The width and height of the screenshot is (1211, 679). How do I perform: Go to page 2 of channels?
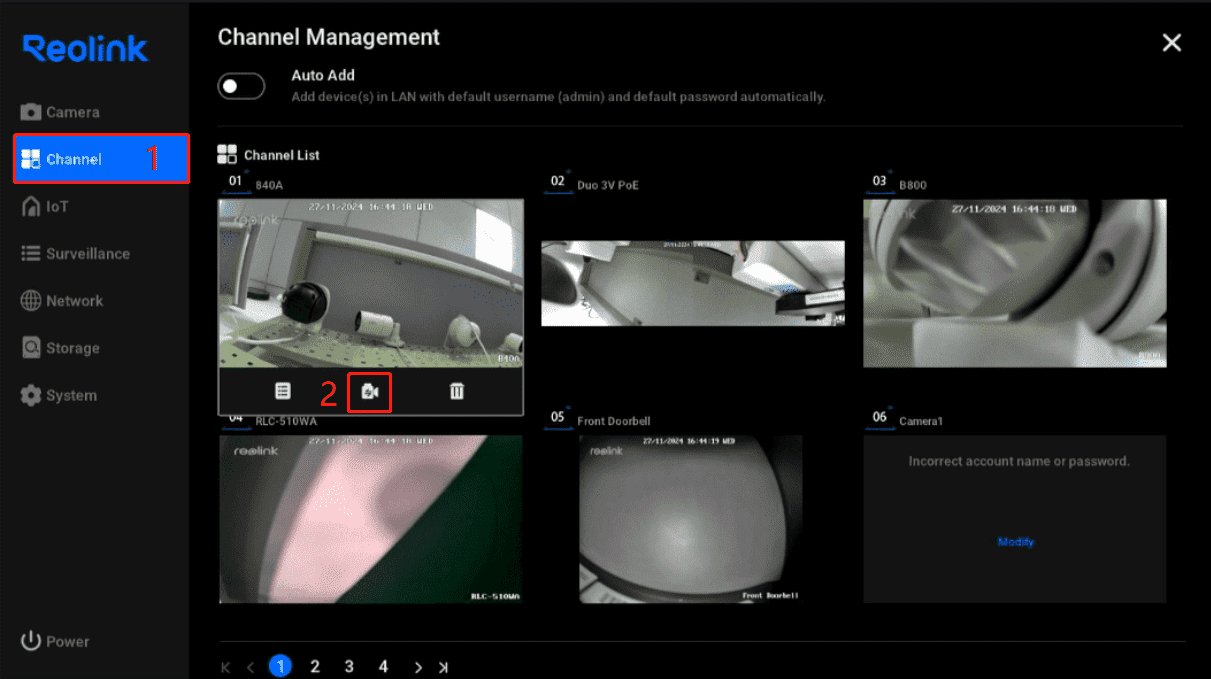315,666
